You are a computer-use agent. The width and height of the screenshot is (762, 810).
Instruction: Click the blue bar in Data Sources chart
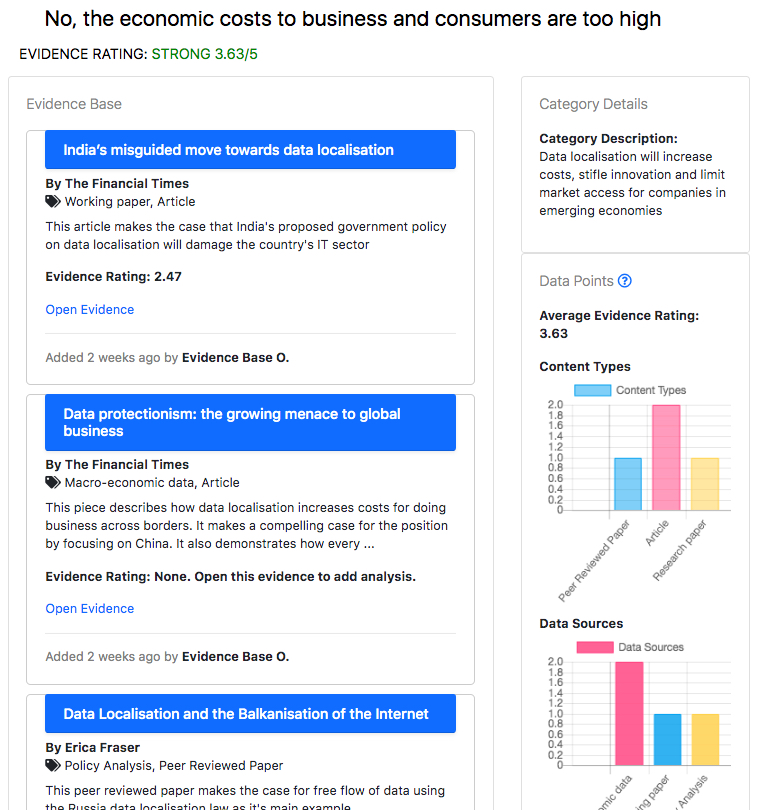(667, 739)
